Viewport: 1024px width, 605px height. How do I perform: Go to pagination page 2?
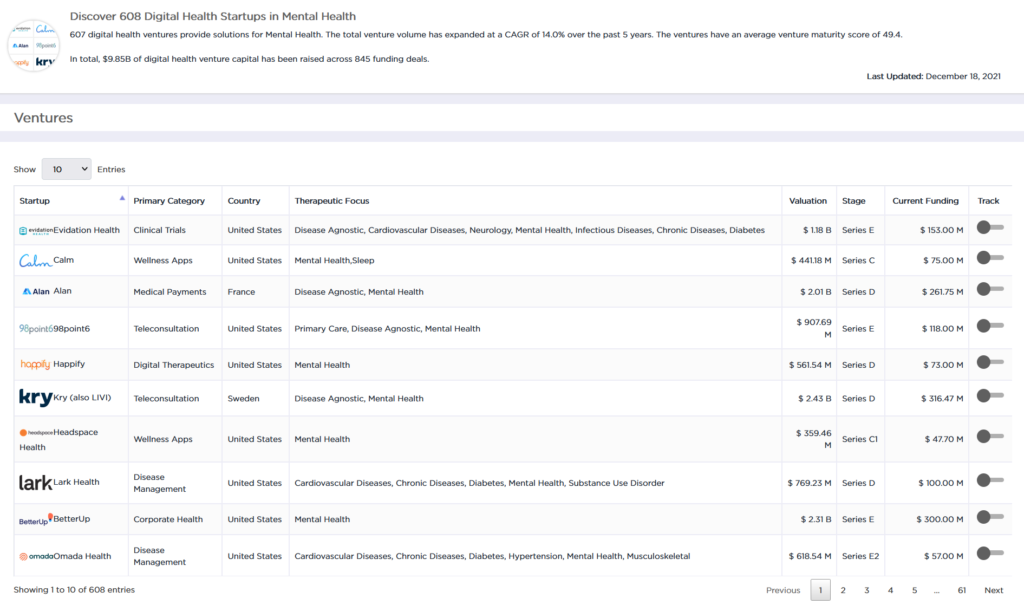click(x=843, y=590)
